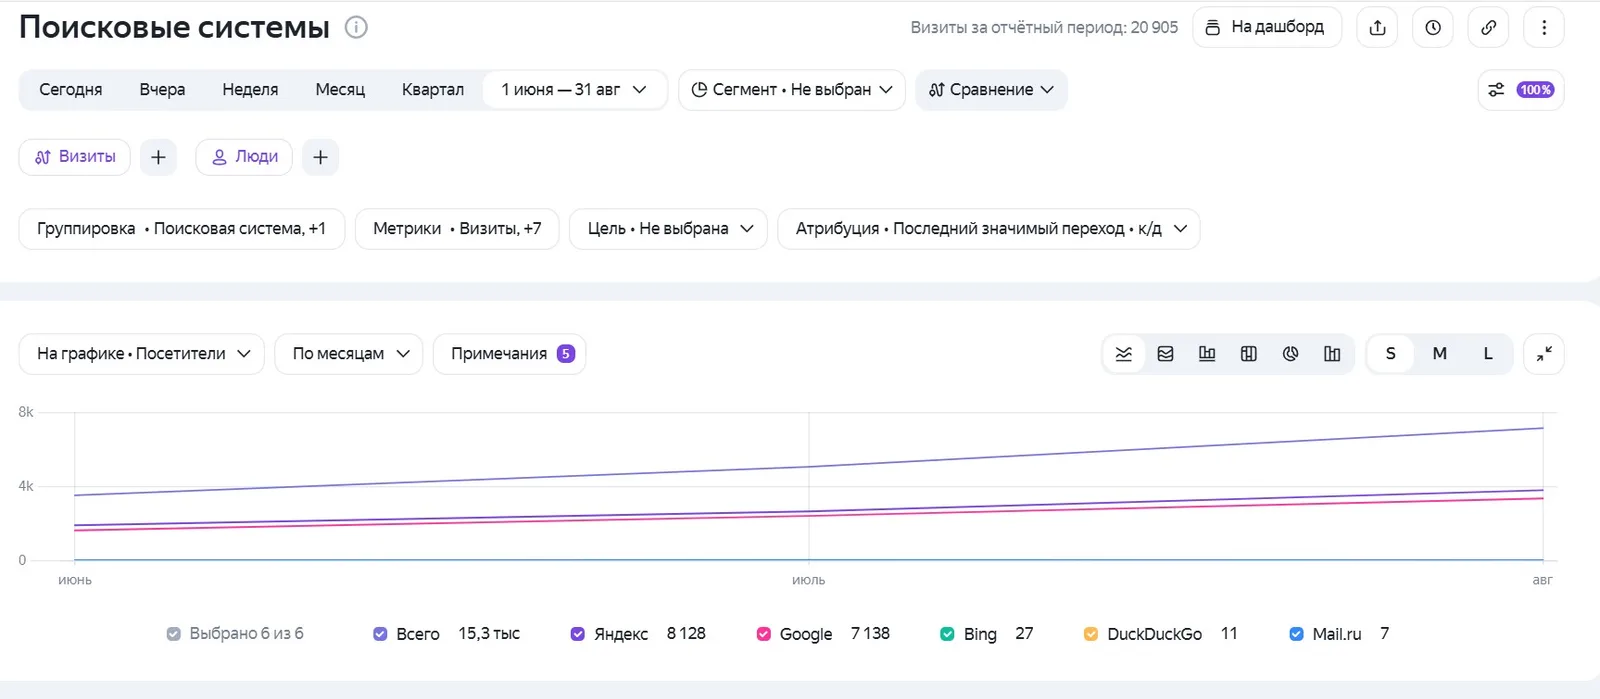Viewport: 1600px width, 699px height.
Task: Toggle the Выбрано 6 из 6 checkbox
Action: 174,634
